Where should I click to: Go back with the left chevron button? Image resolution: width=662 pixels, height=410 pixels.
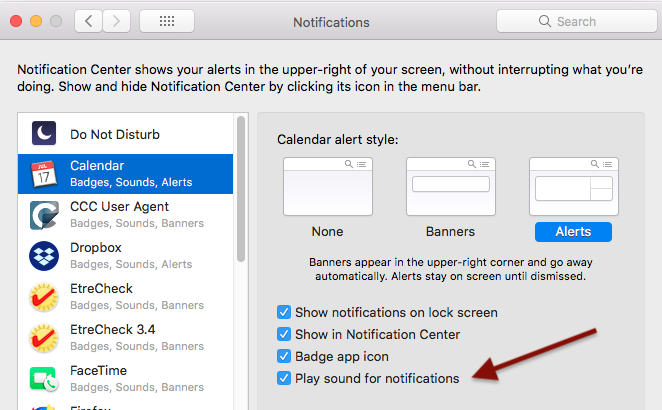pyautogui.click(x=88, y=21)
